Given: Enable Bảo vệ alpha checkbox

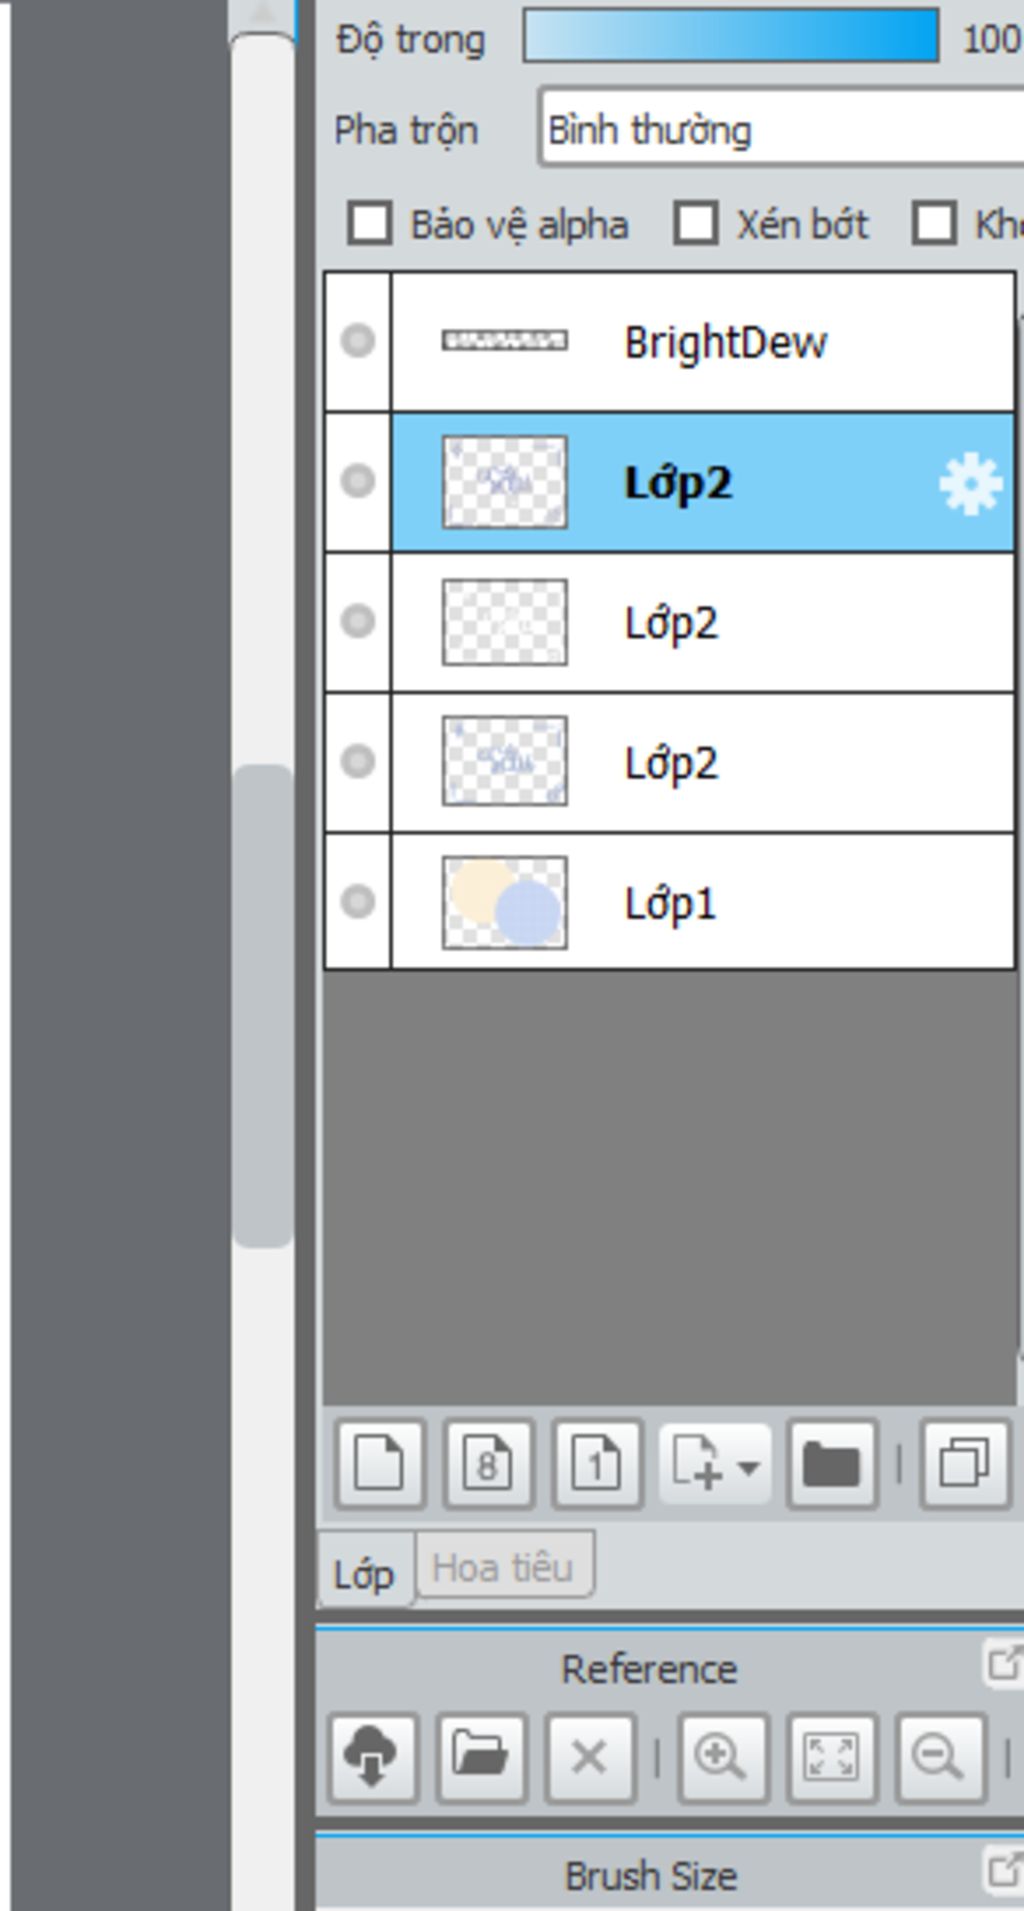Looking at the screenshot, I should pyautogui.click(x=369, y=223).
